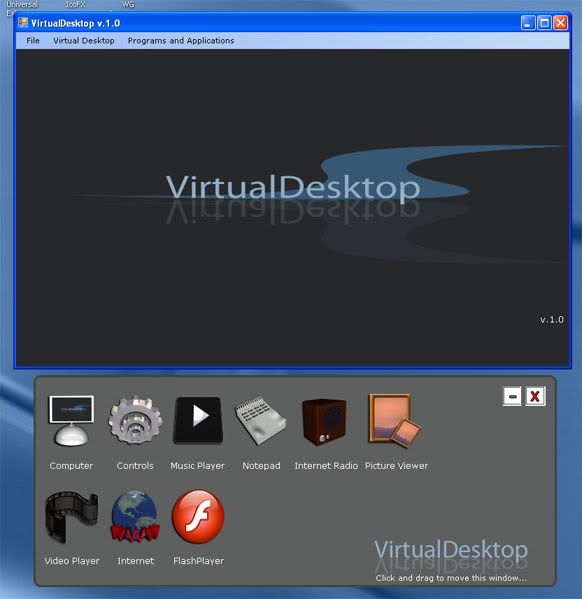Screen dimensions: 582x599
Task: Close the VirtualDesktop v.1.0 window
Action: [x=561, y=23]
